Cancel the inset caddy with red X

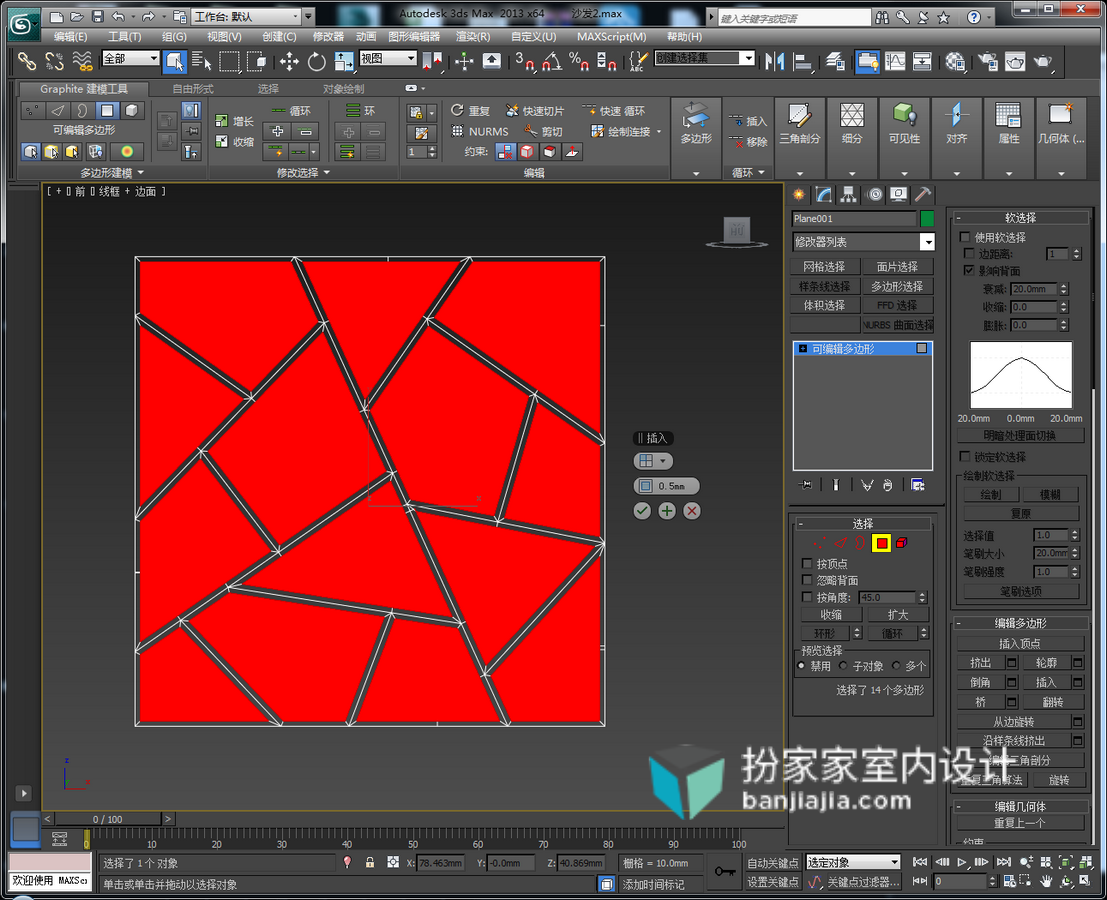(x=692, y=510)
